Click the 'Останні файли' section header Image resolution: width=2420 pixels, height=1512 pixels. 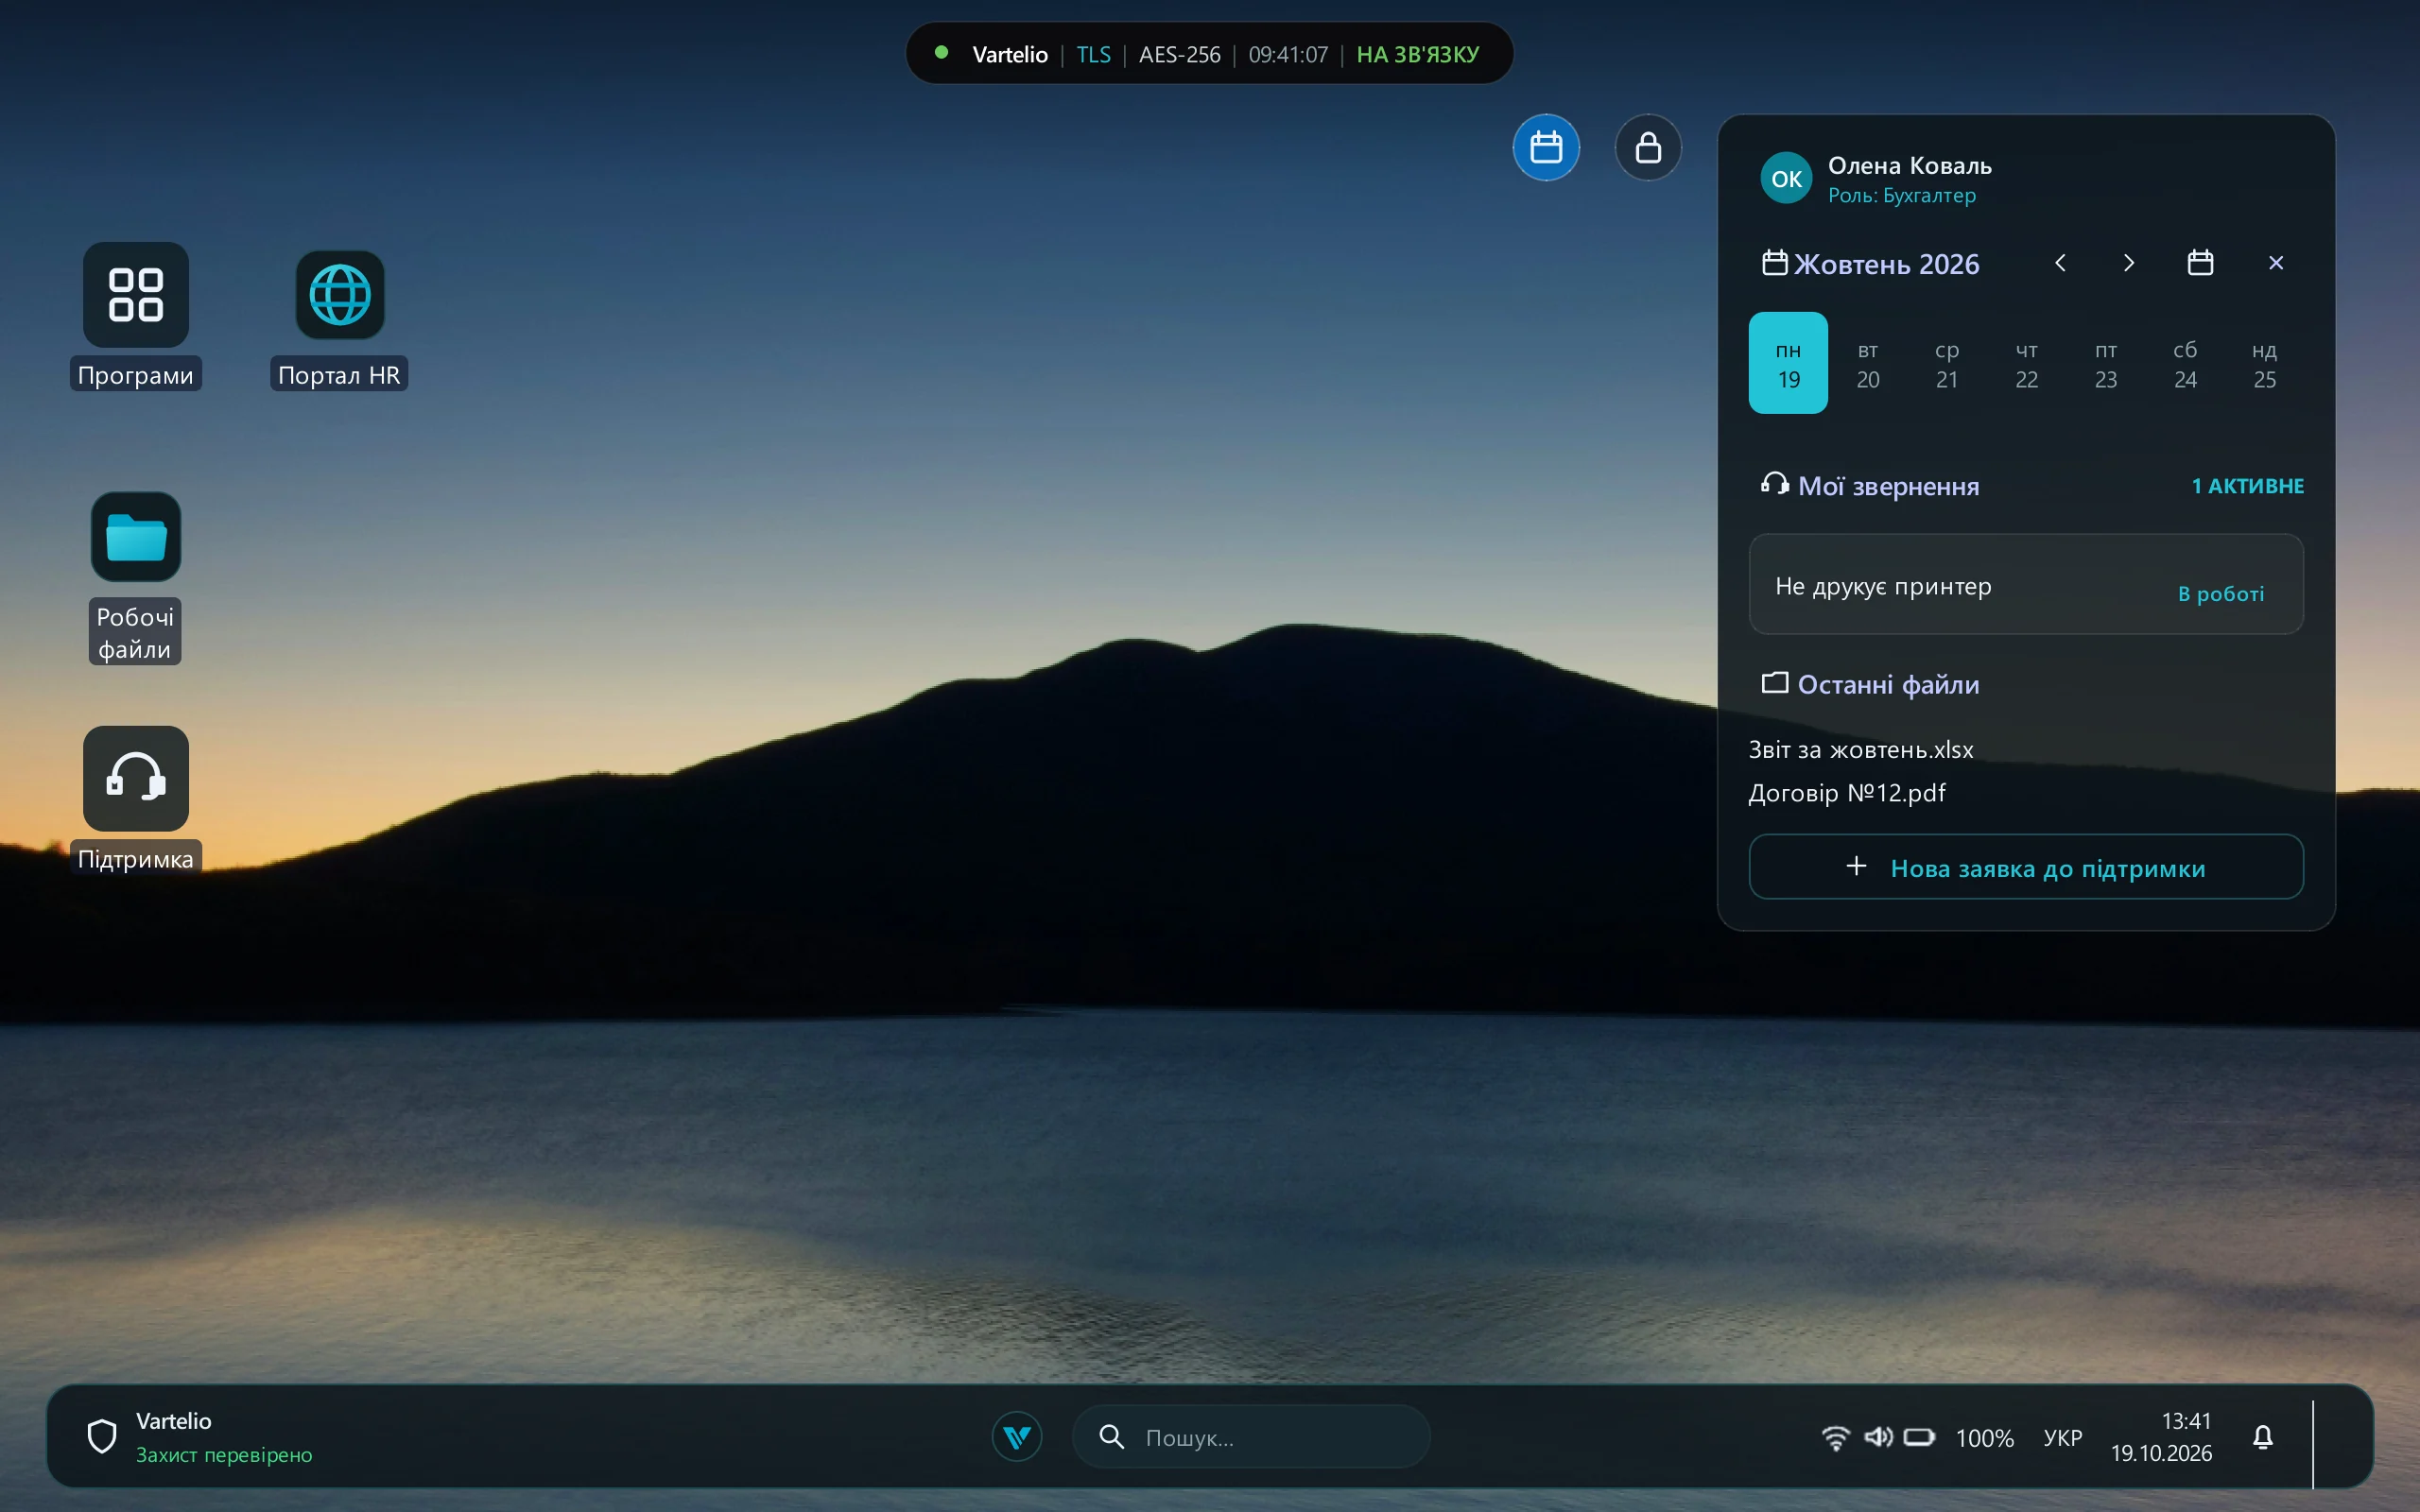tap(1888, 684)
